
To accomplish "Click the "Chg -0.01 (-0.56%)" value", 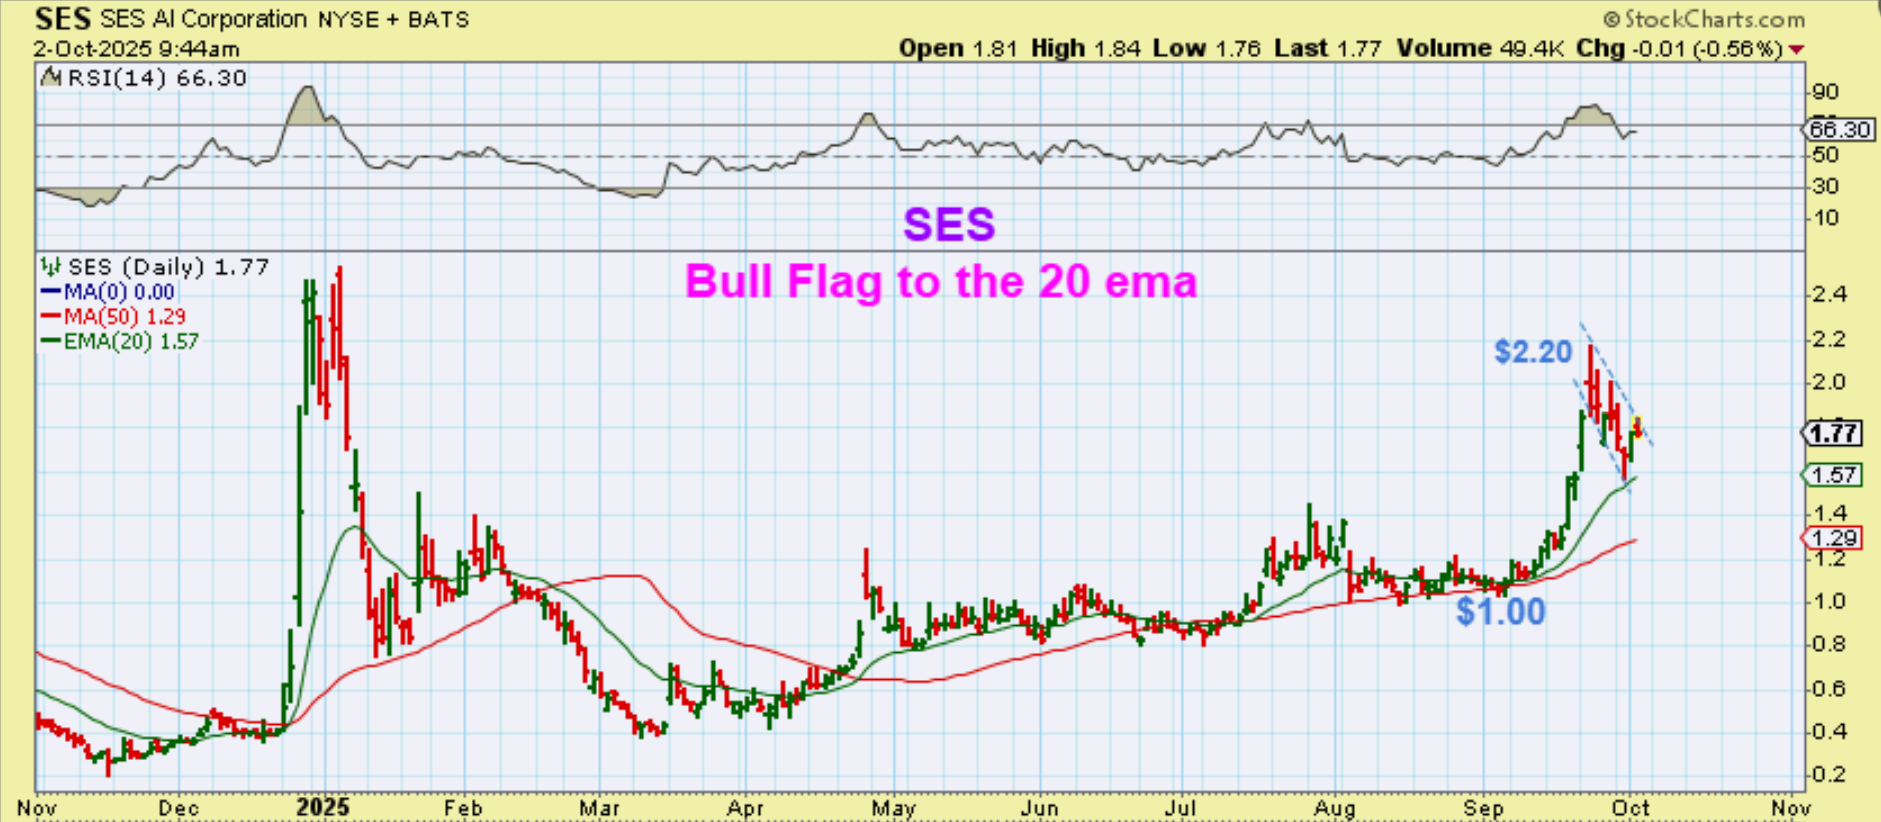I will 1680,48.
